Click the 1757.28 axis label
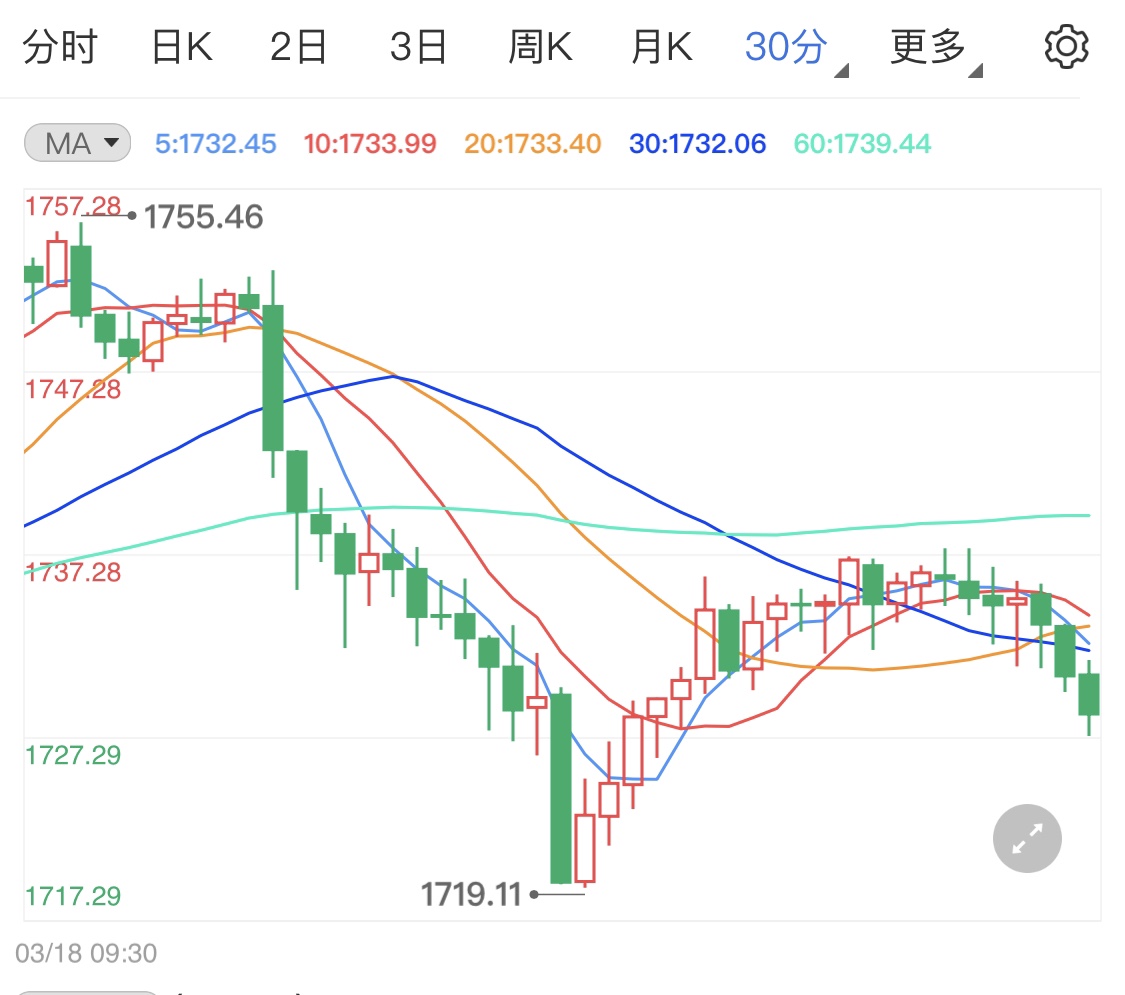 click(x=73, y=206)
